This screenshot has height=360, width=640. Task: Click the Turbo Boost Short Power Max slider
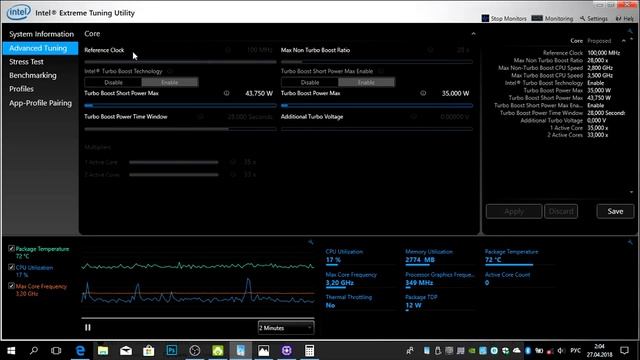pyautogui.click(x=180, y=106)
